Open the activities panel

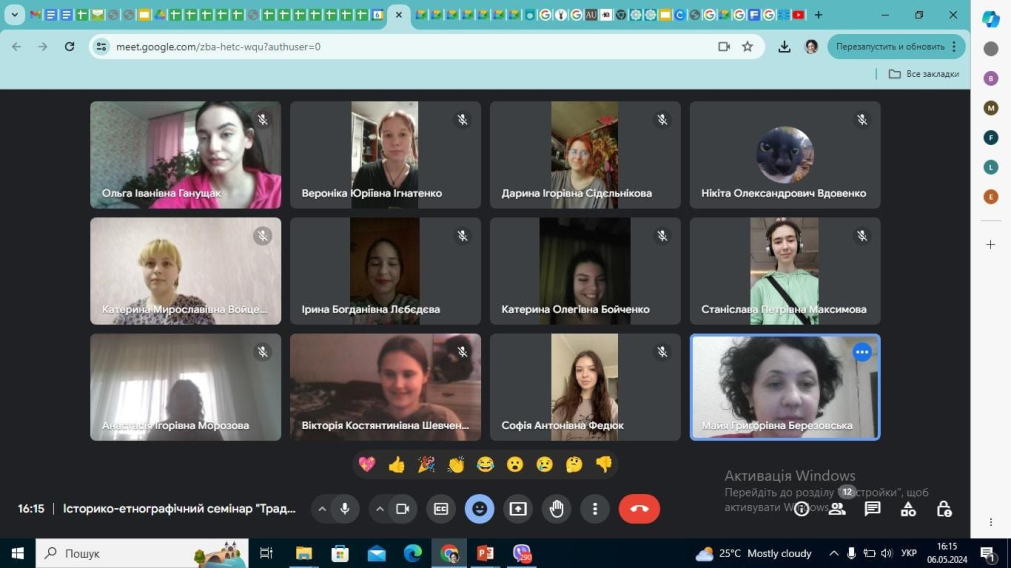coord(908,509)
